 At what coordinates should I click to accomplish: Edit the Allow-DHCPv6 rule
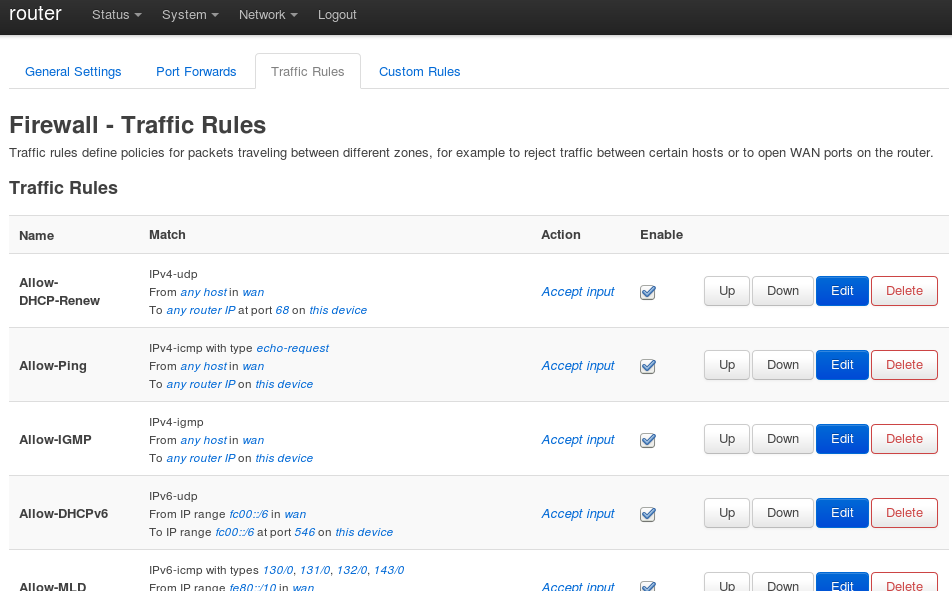842,513
